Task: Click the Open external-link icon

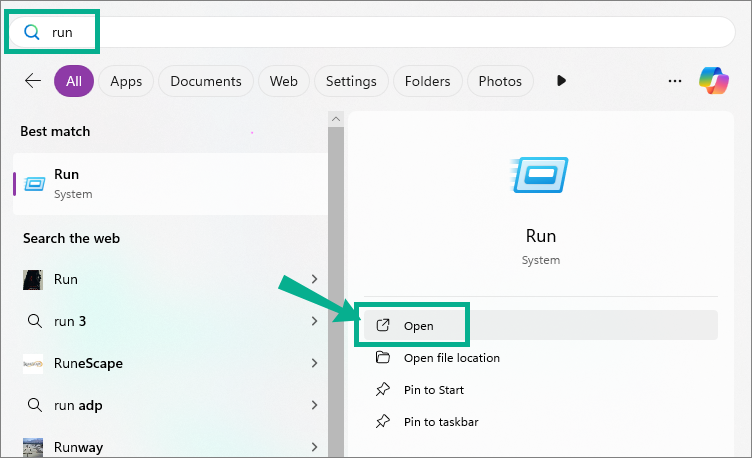Action: (383, 325)
